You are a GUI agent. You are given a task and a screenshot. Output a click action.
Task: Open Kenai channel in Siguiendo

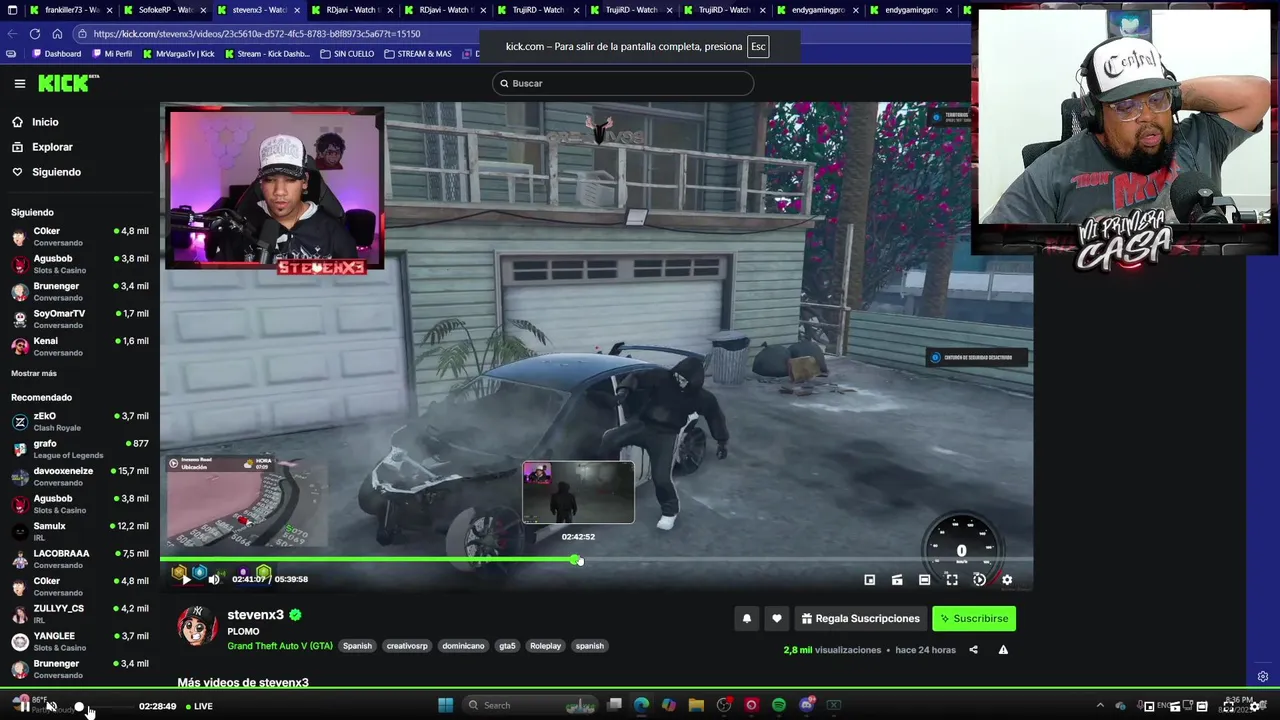pyautogui.click(x=80, y=346)
